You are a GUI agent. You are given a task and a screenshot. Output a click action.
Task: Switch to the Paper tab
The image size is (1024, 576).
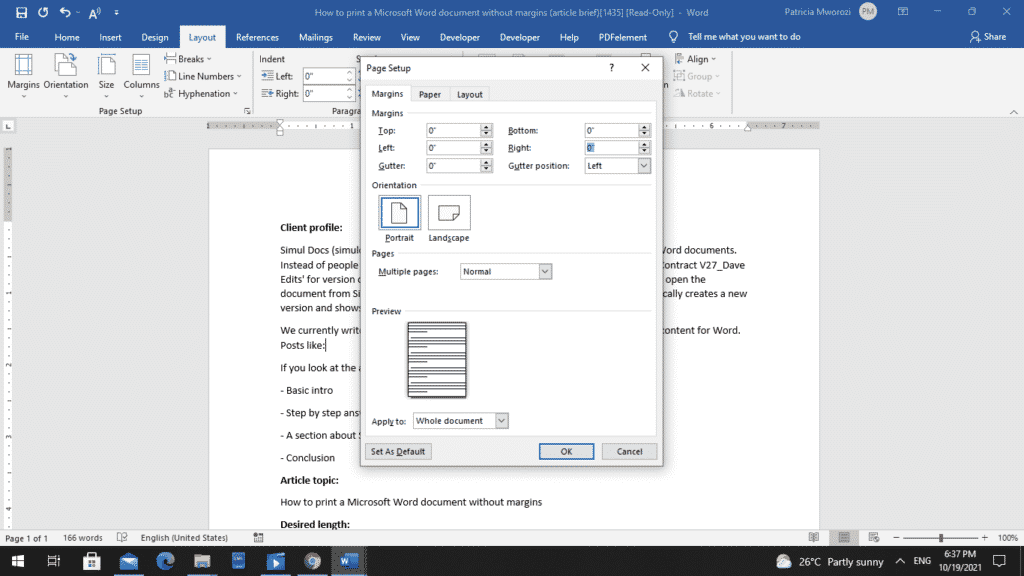tap(430, 94)
